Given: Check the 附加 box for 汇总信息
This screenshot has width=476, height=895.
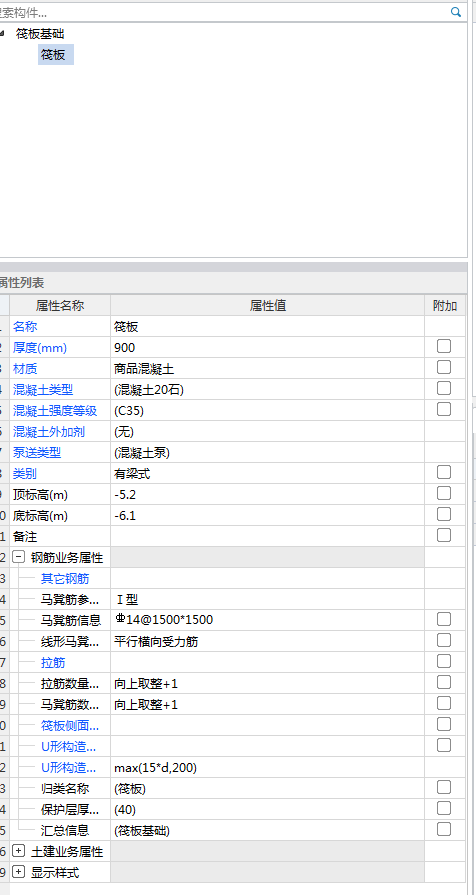Looking at the screenshot, I should [444, 829].
